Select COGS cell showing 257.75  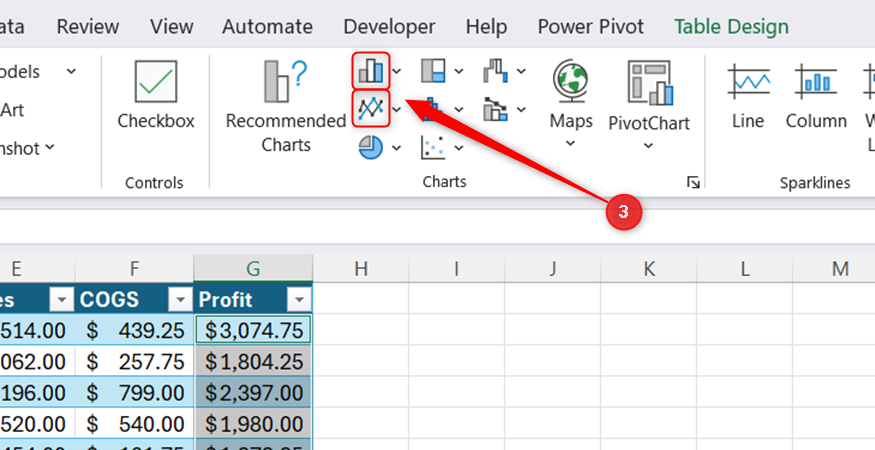point(134,362)
